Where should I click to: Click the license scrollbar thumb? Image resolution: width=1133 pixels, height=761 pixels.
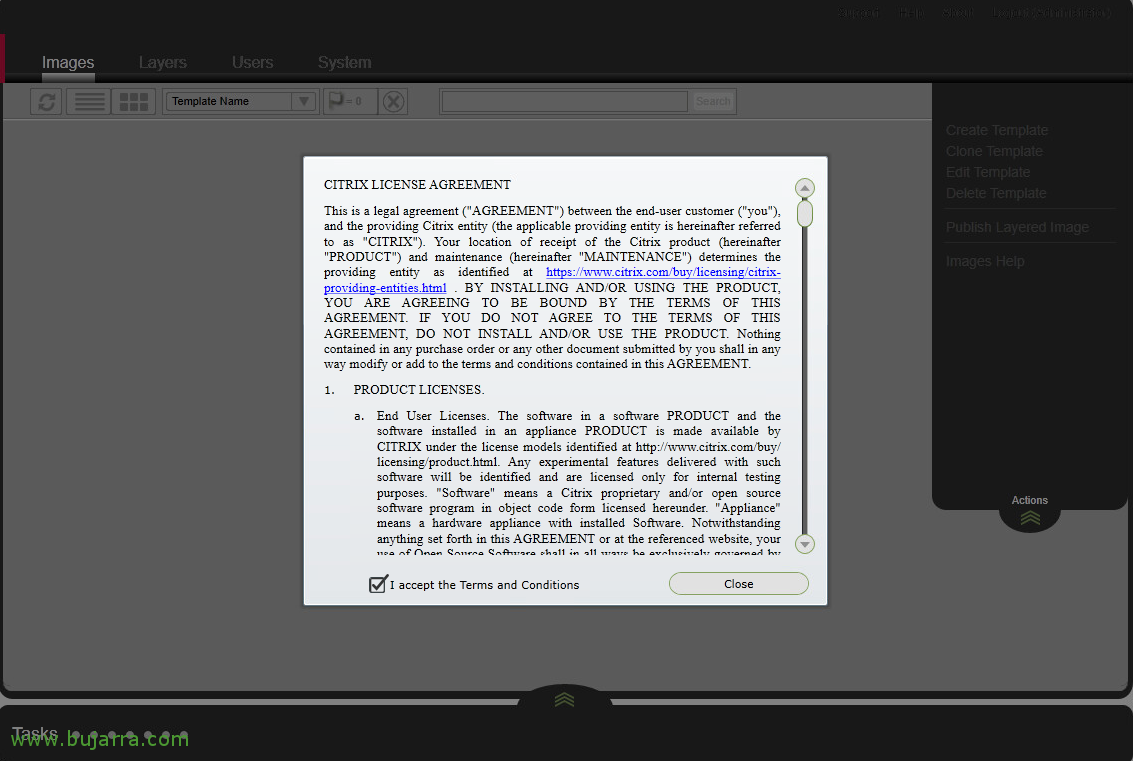click(x=804, y=213)
